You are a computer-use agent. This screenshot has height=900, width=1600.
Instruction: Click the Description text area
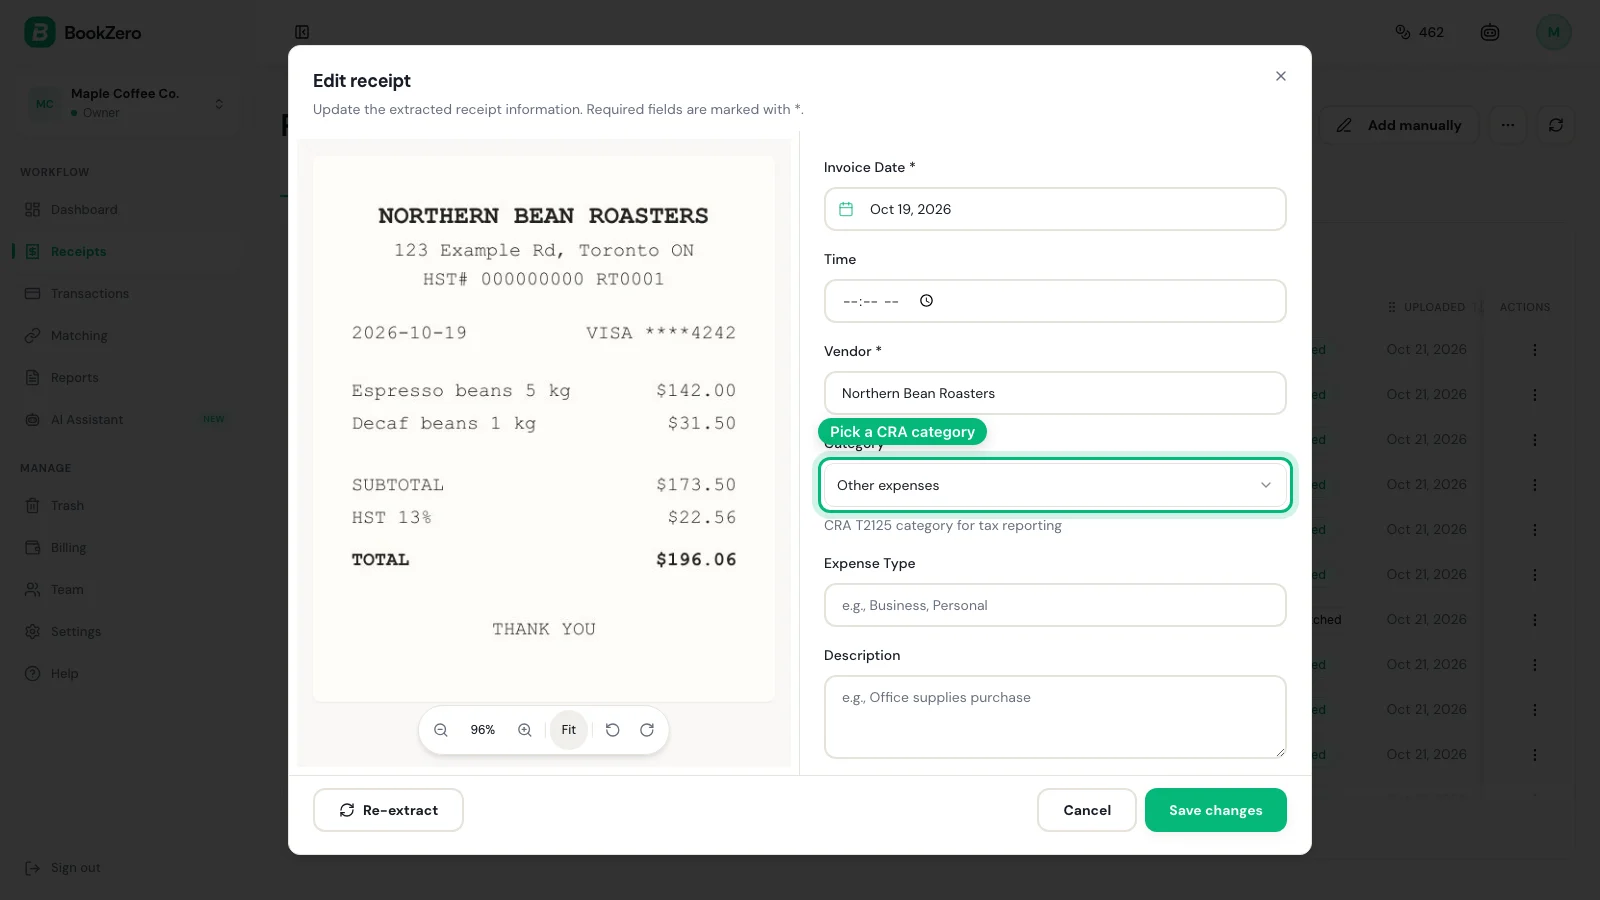(1055, 717)
